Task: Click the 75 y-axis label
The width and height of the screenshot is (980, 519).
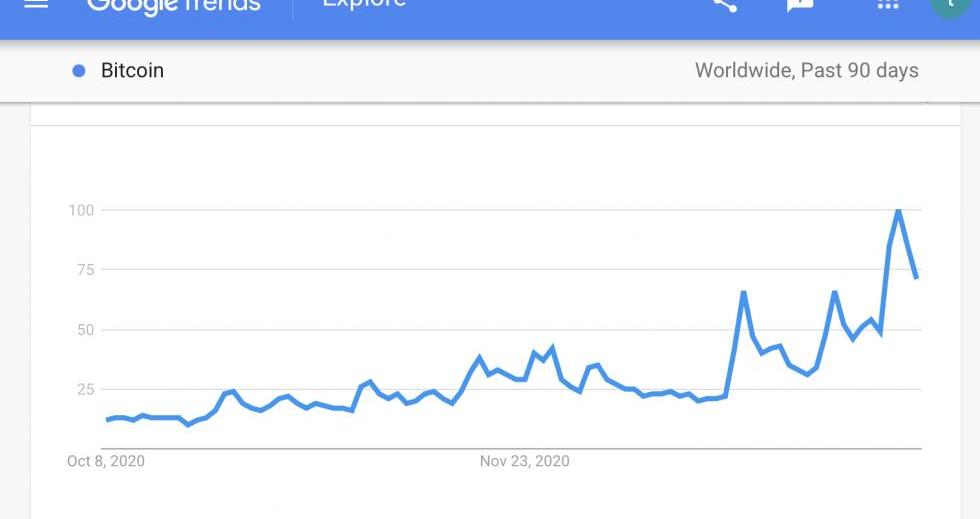Action: click(x=85, y=270)
